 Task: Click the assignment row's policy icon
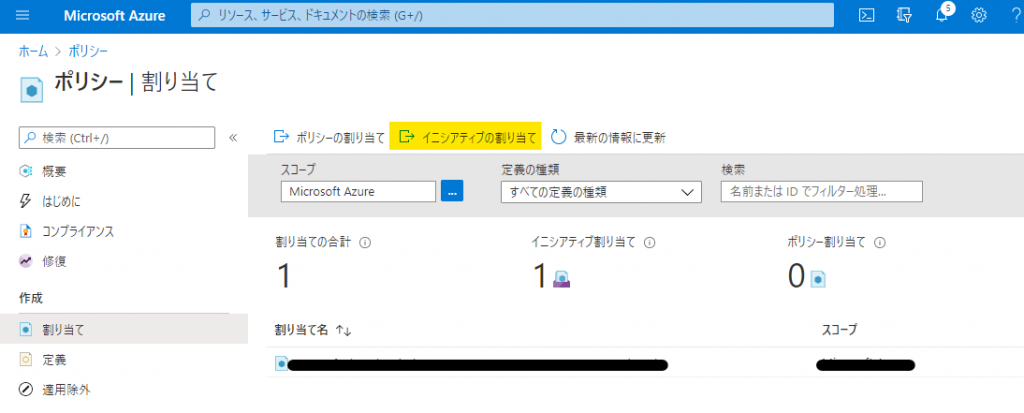[281, 364]
